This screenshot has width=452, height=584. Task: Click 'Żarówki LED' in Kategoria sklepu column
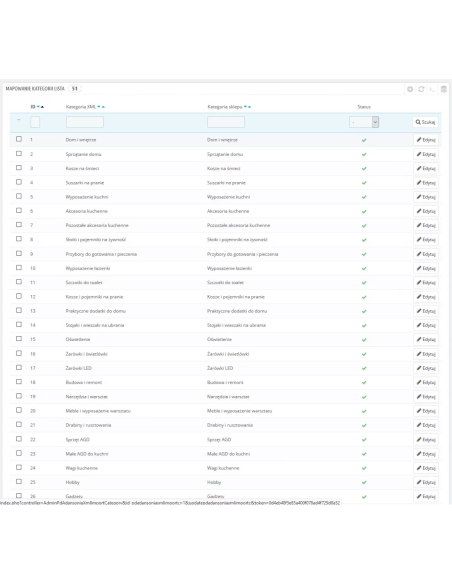[220, 368]
